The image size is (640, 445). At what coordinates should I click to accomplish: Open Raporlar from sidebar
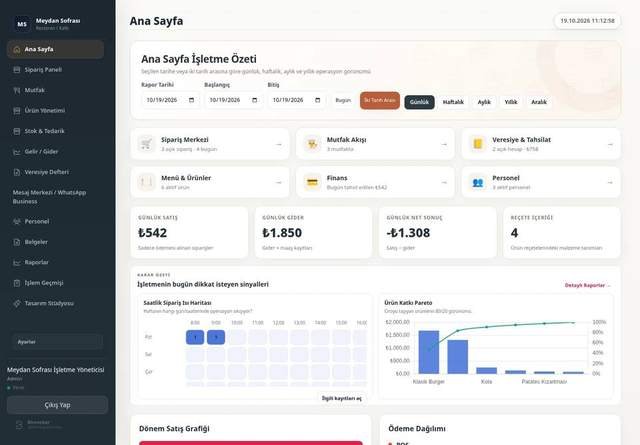point(55,263)
